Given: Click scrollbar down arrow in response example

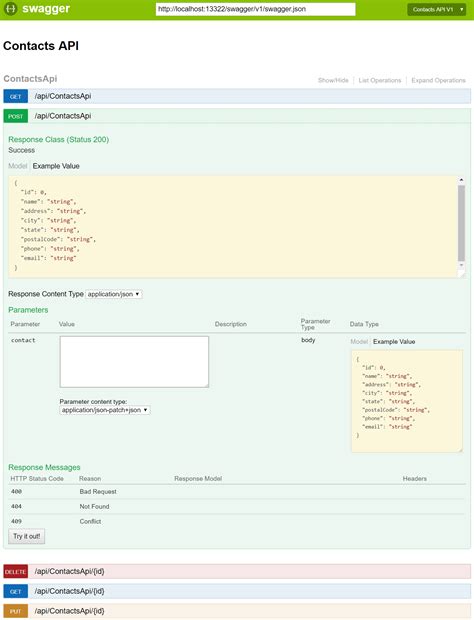Looking at the screenshot, I should tap(461, 265).
